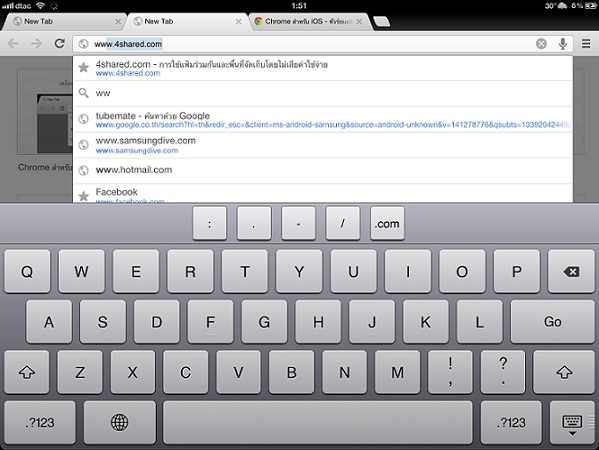Tap the D key

point(157,322)
